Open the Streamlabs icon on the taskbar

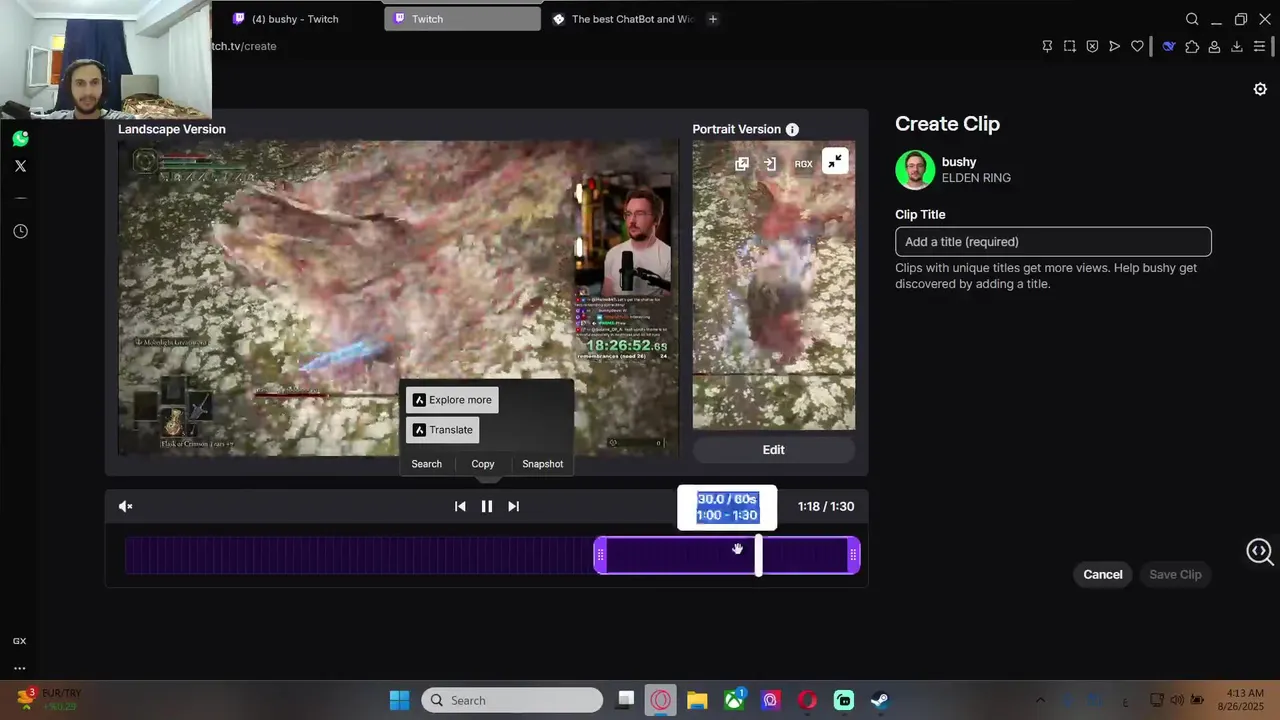coord(844,700)
